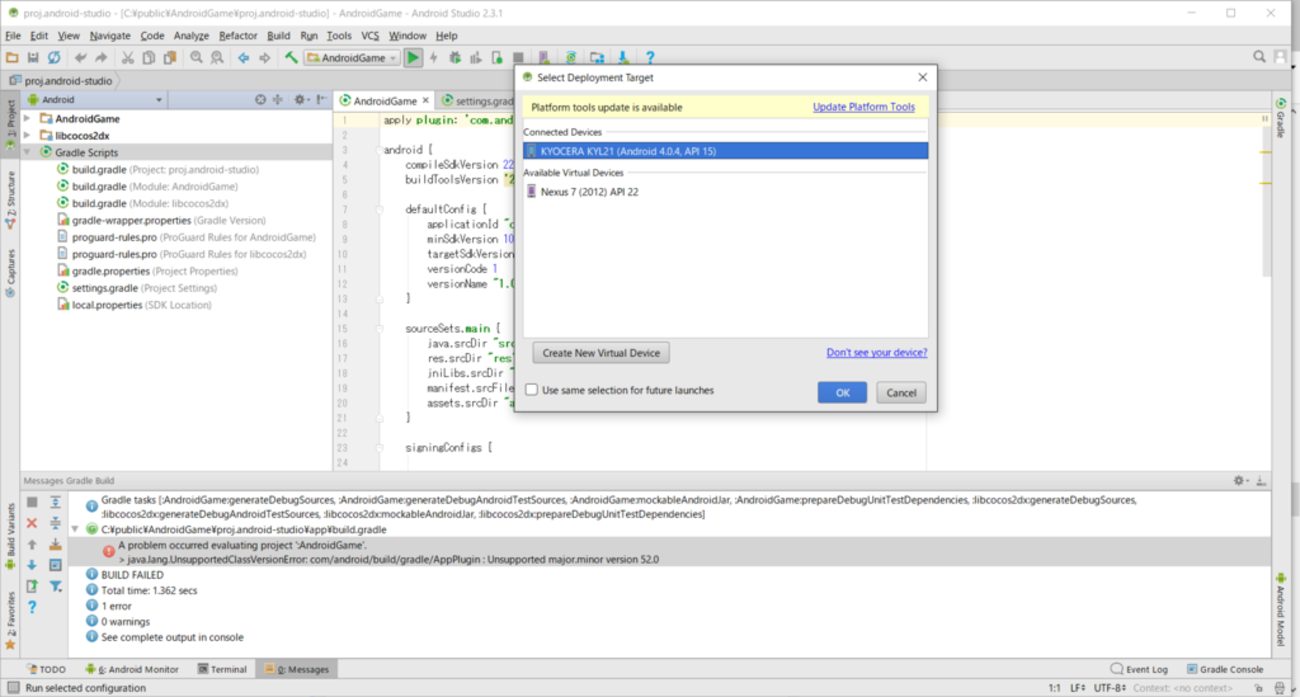Viewport: 1300px width, 697px height.
Task: Click the Debug bug icon in toolbar
Action: click(x=455, y=58)
